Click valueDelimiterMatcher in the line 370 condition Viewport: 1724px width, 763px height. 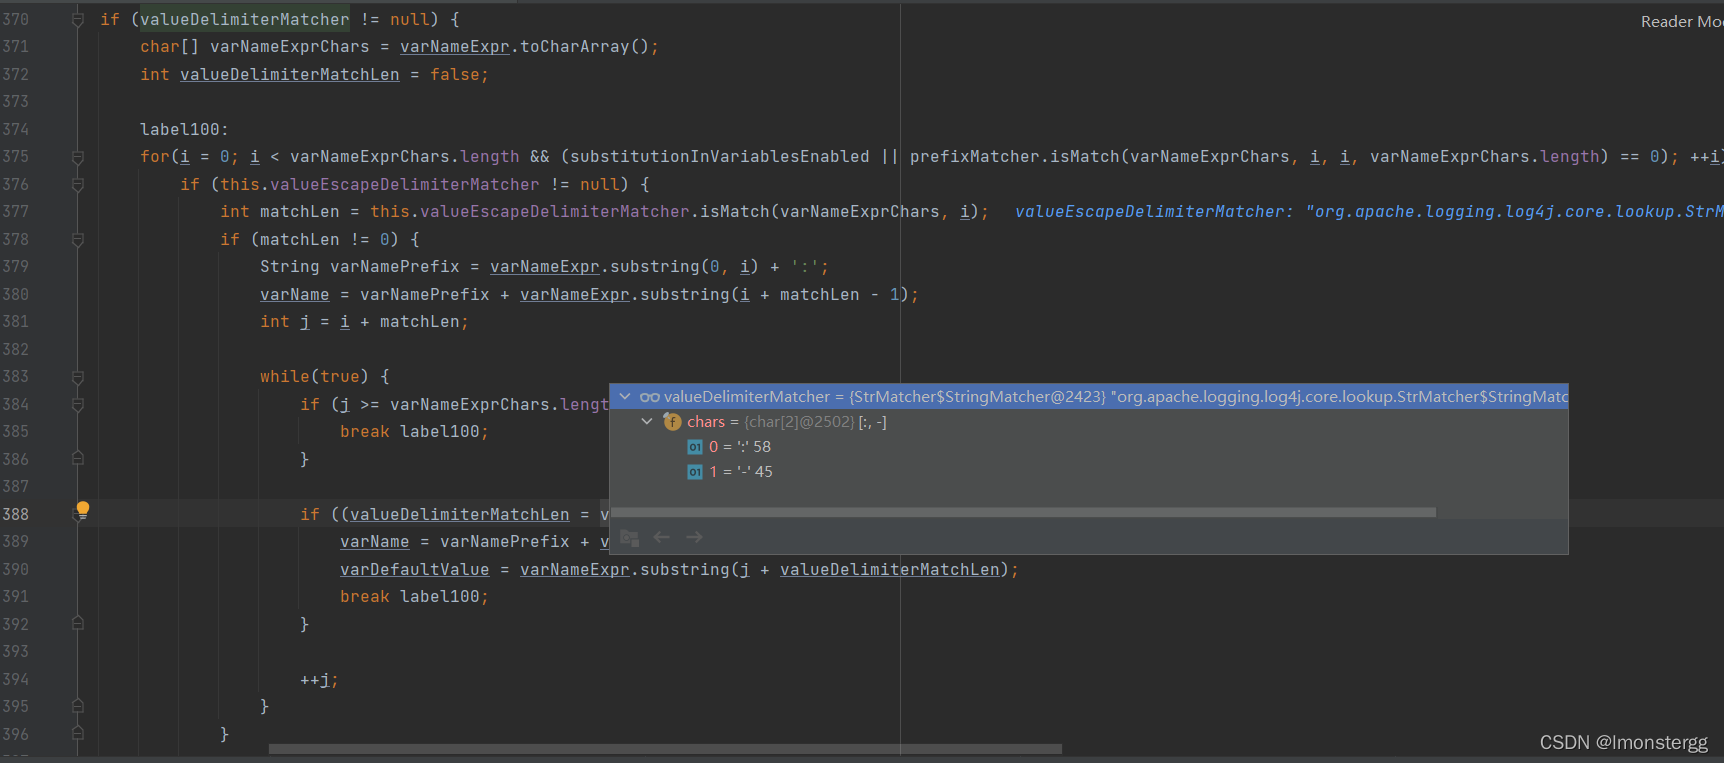245,20
